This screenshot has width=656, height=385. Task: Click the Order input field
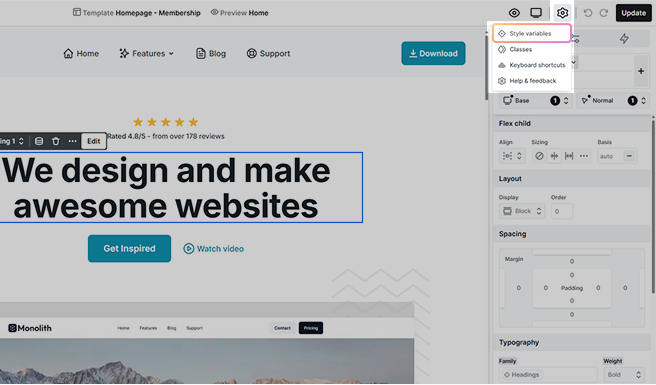[561, 211]
